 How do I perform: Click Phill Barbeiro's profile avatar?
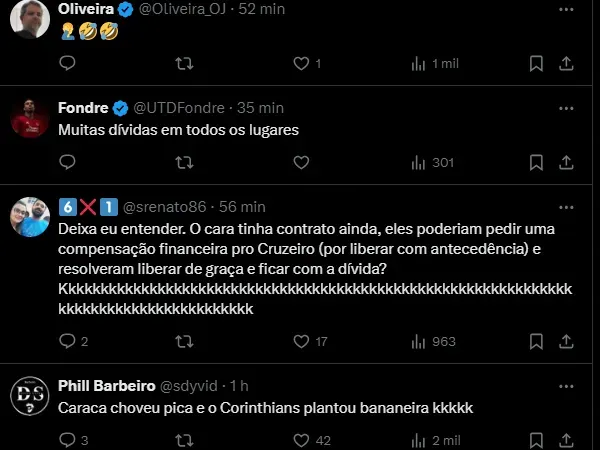click(30, 398)
